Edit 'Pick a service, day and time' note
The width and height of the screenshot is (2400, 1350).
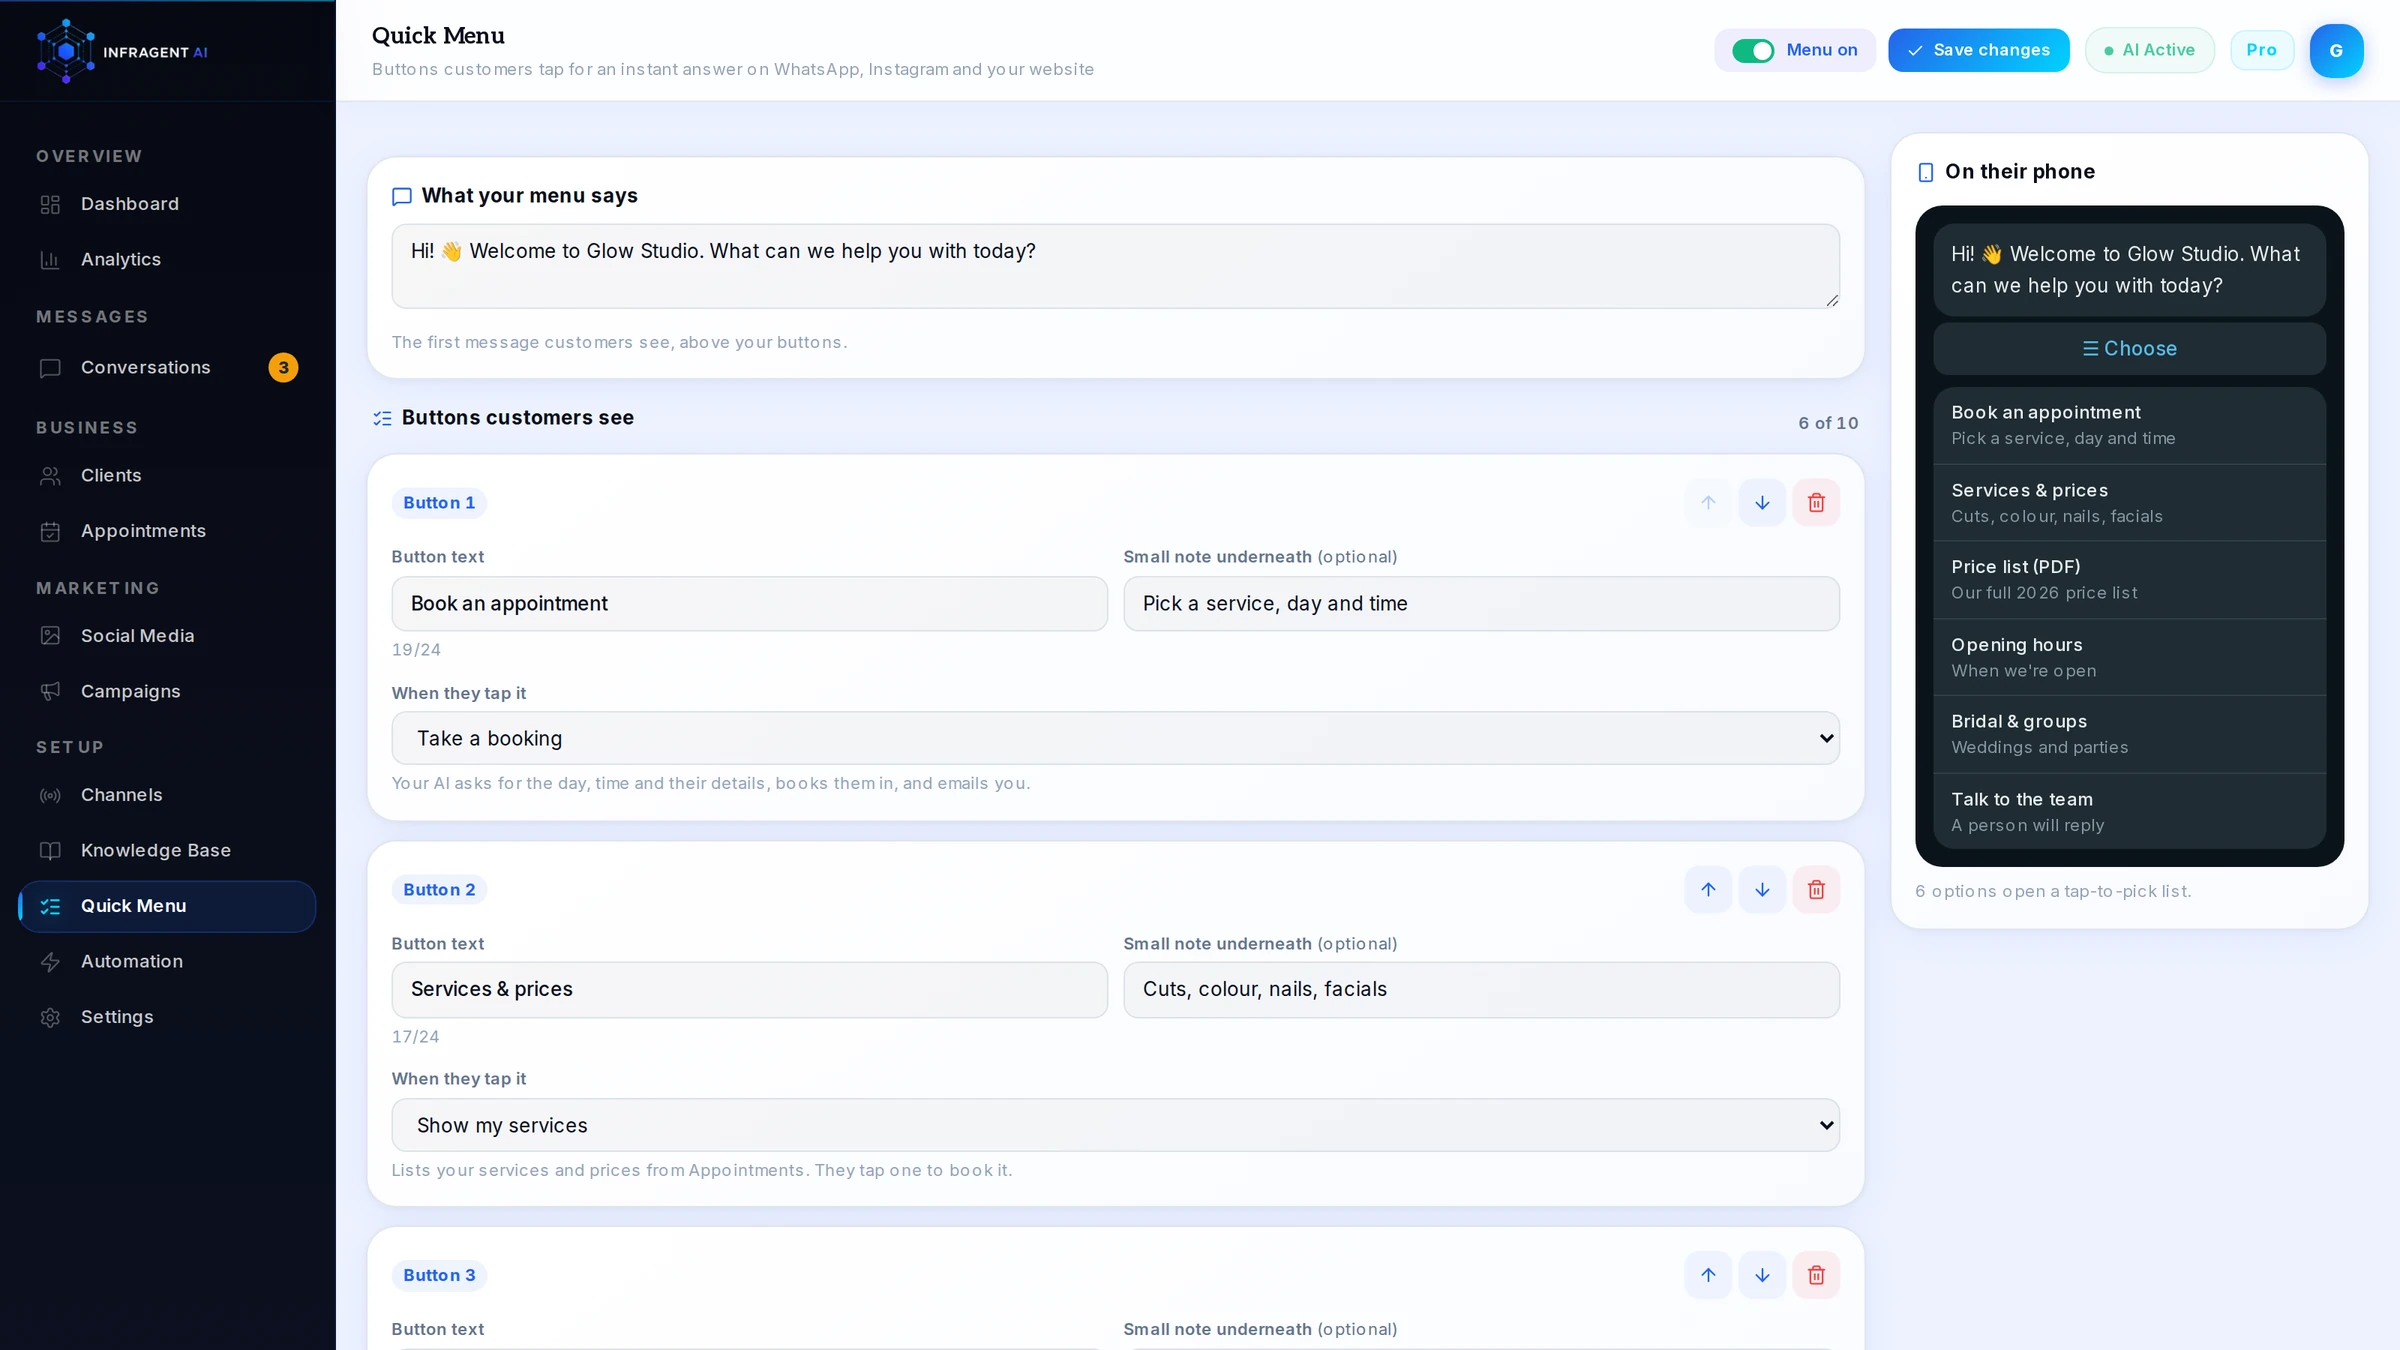pyautogui.click(x=1481, y=603)
